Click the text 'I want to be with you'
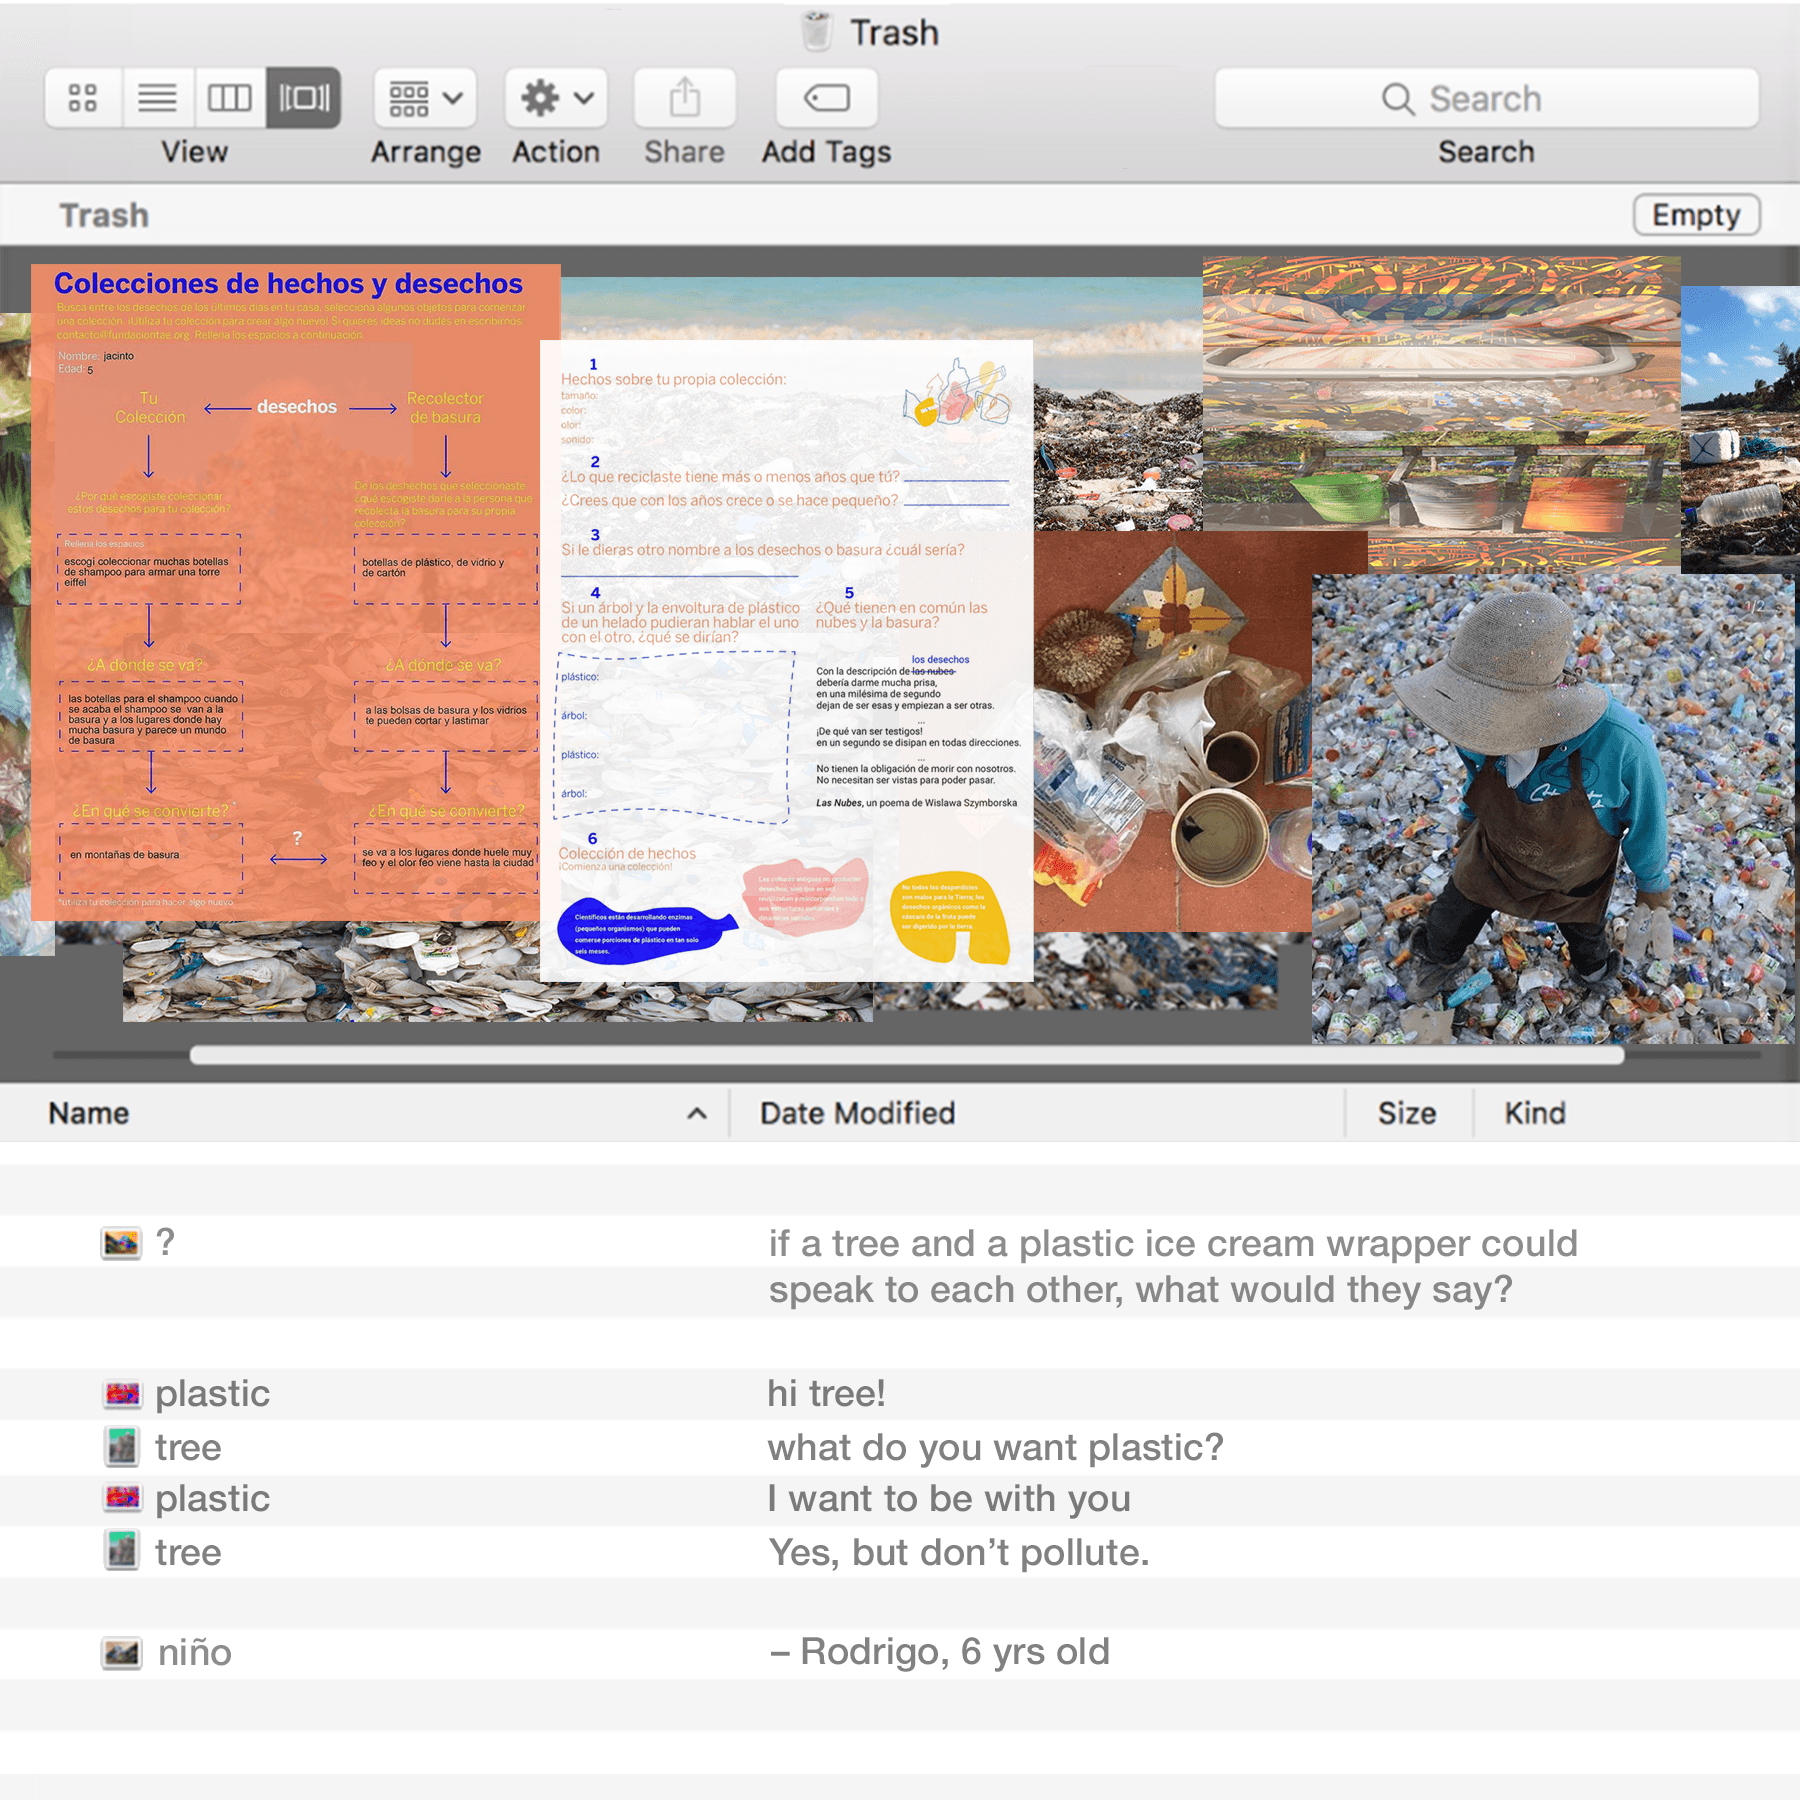Image resolution: width=1800 pixels, height=1800 pixels. 949,1499
